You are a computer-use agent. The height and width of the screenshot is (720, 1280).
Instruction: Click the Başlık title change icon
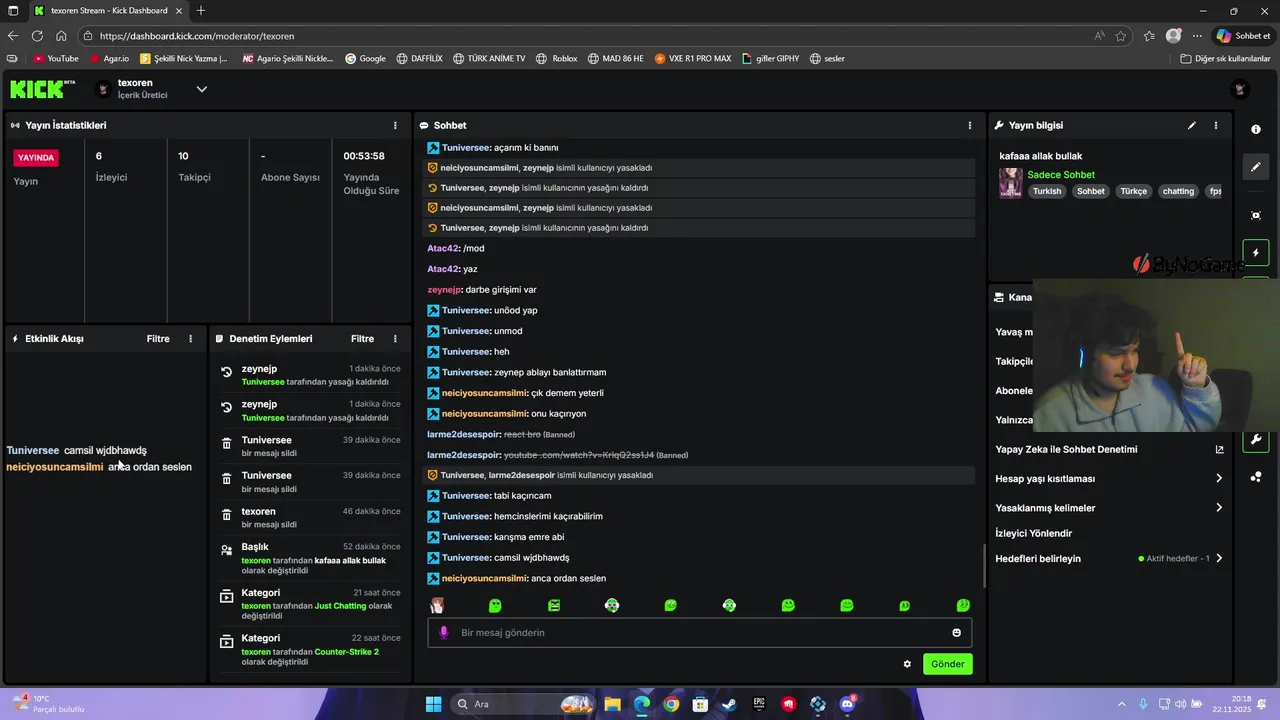click(x=227, y=551)
